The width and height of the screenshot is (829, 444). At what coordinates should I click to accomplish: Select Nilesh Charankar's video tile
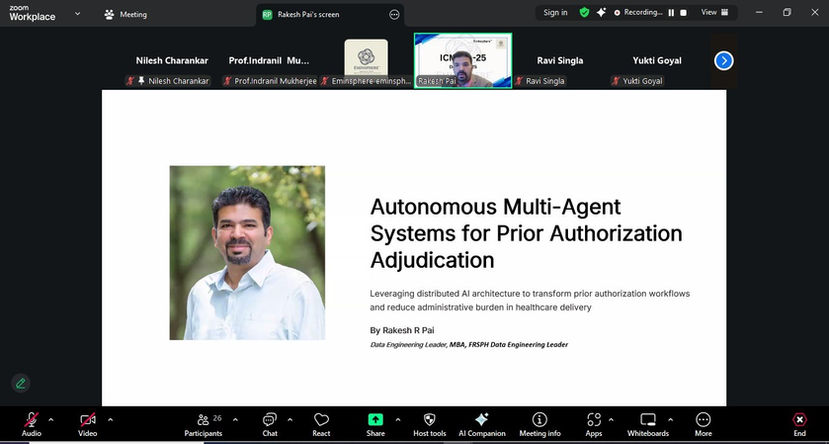172,61
